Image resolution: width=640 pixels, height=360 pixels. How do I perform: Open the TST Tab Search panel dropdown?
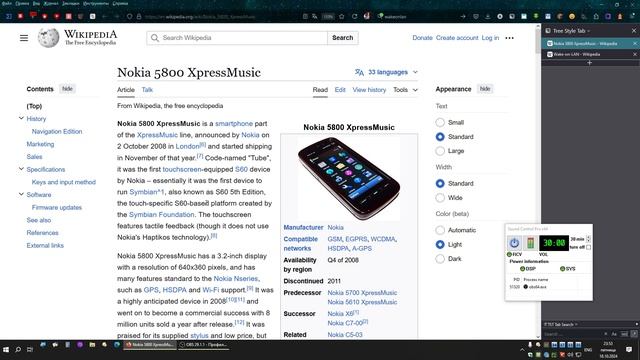click(561, 324)
